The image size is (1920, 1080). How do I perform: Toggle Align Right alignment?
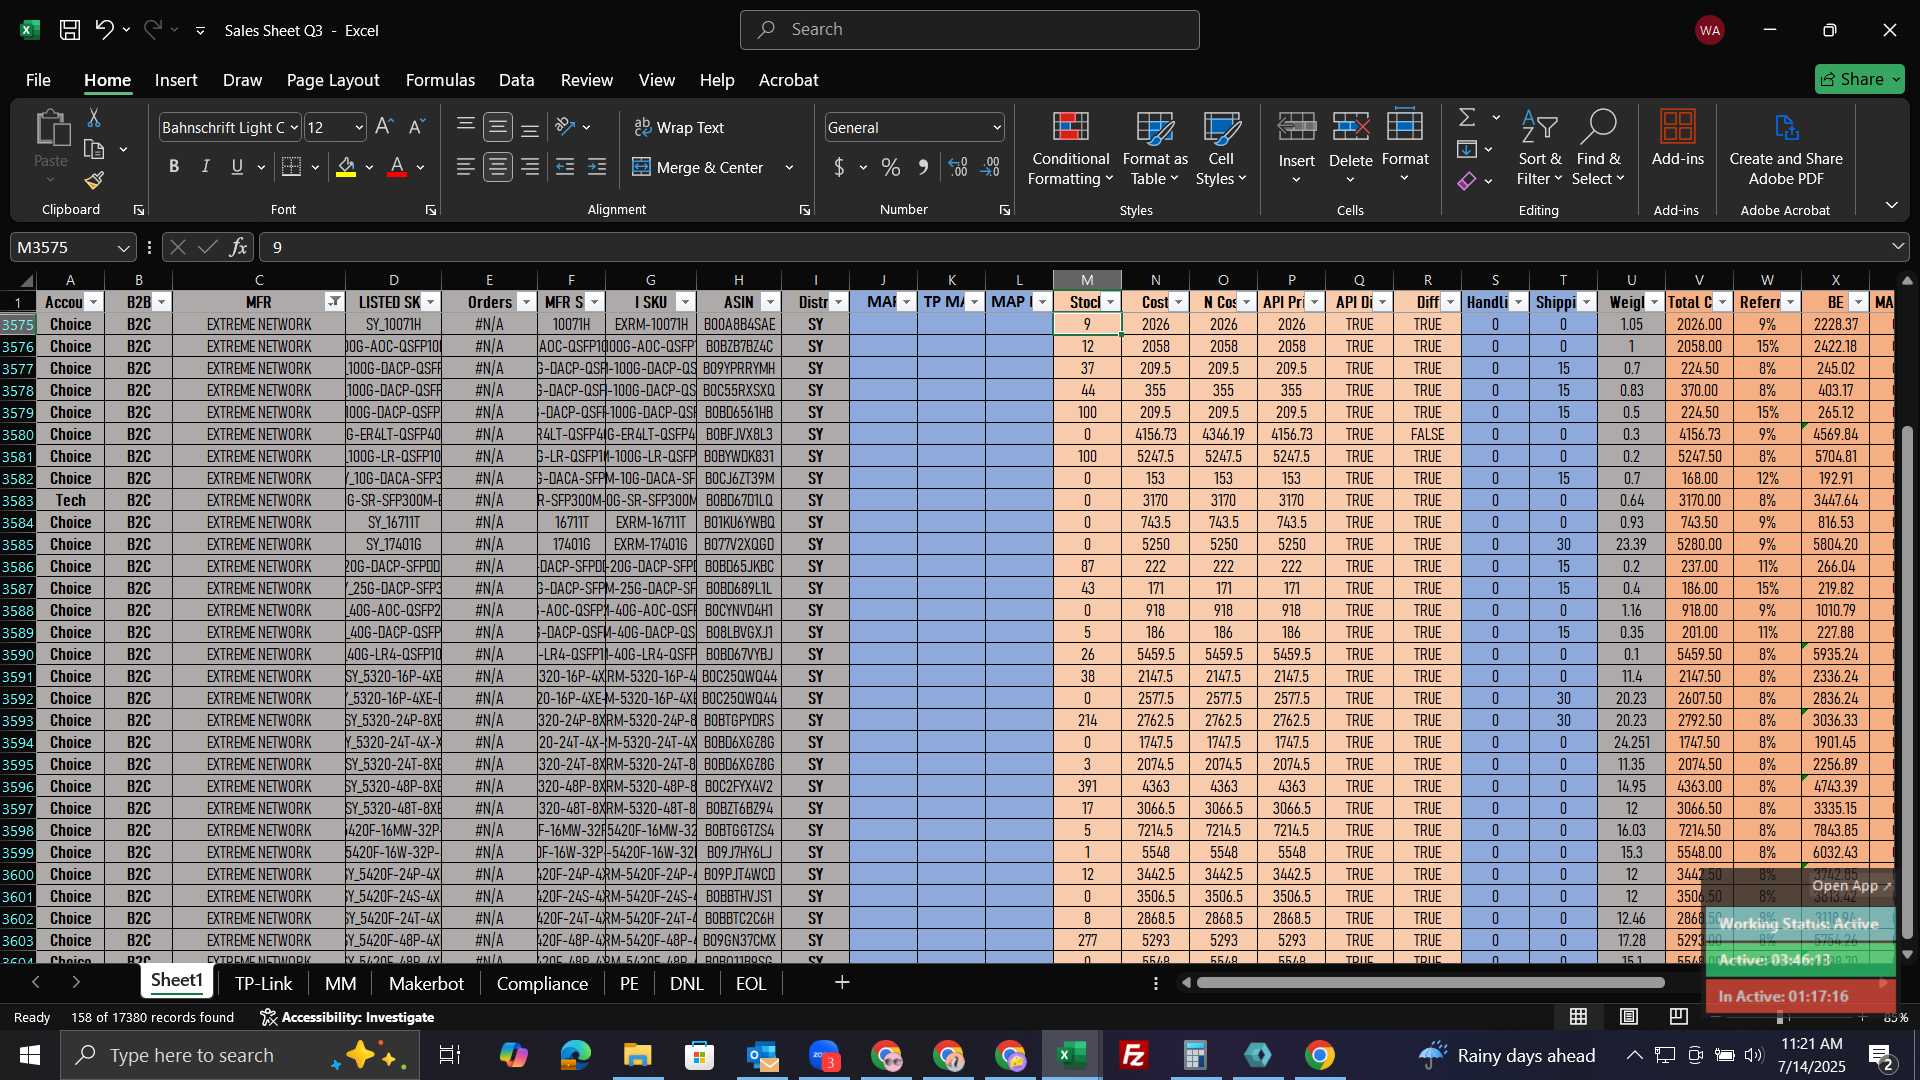(x=530, y=167)
